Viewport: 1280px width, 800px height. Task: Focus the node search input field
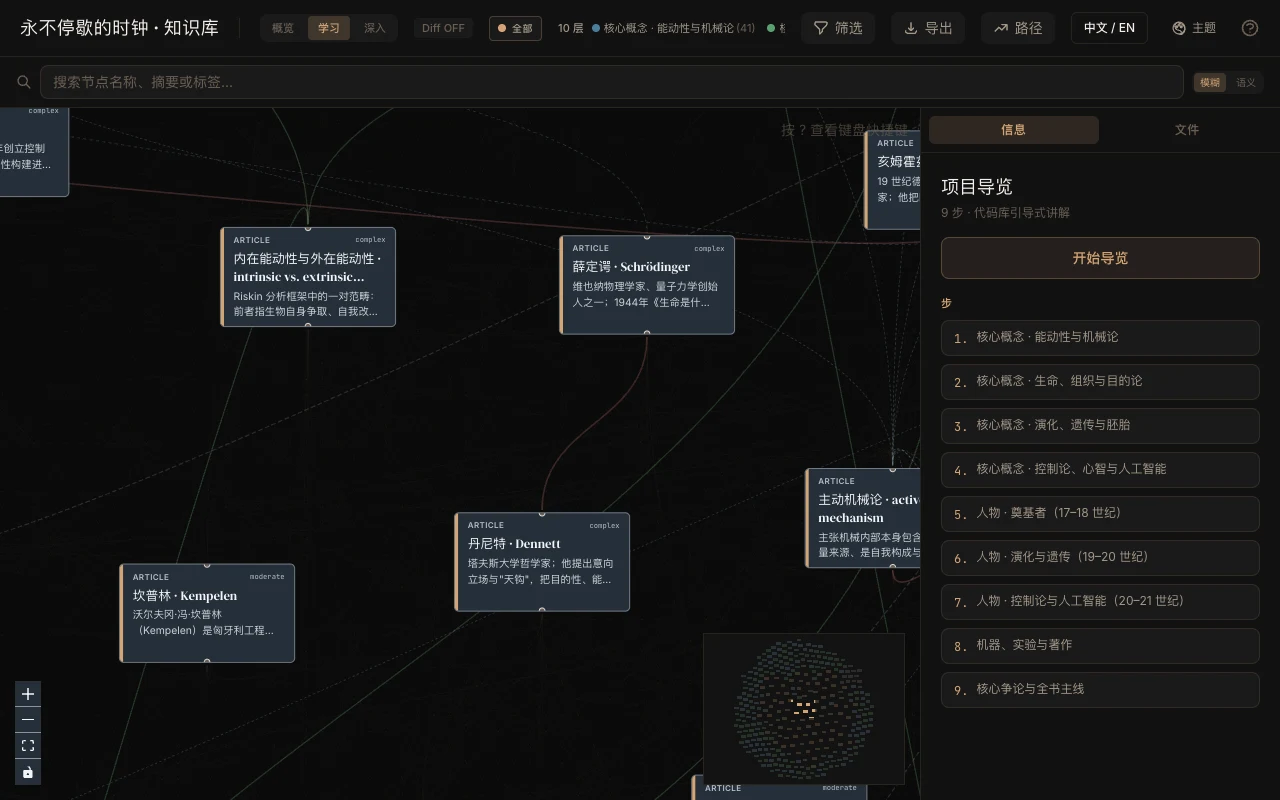pyautogui.click(x=611, y=82)
